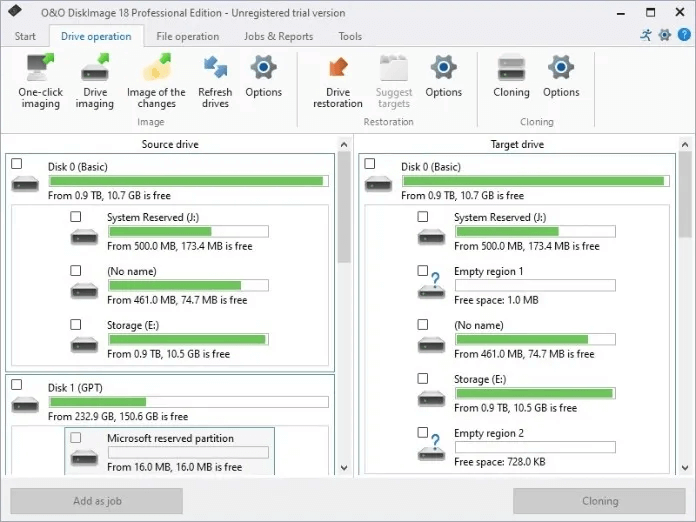
Task: Click the running-man express view icon
Action: 646,35
